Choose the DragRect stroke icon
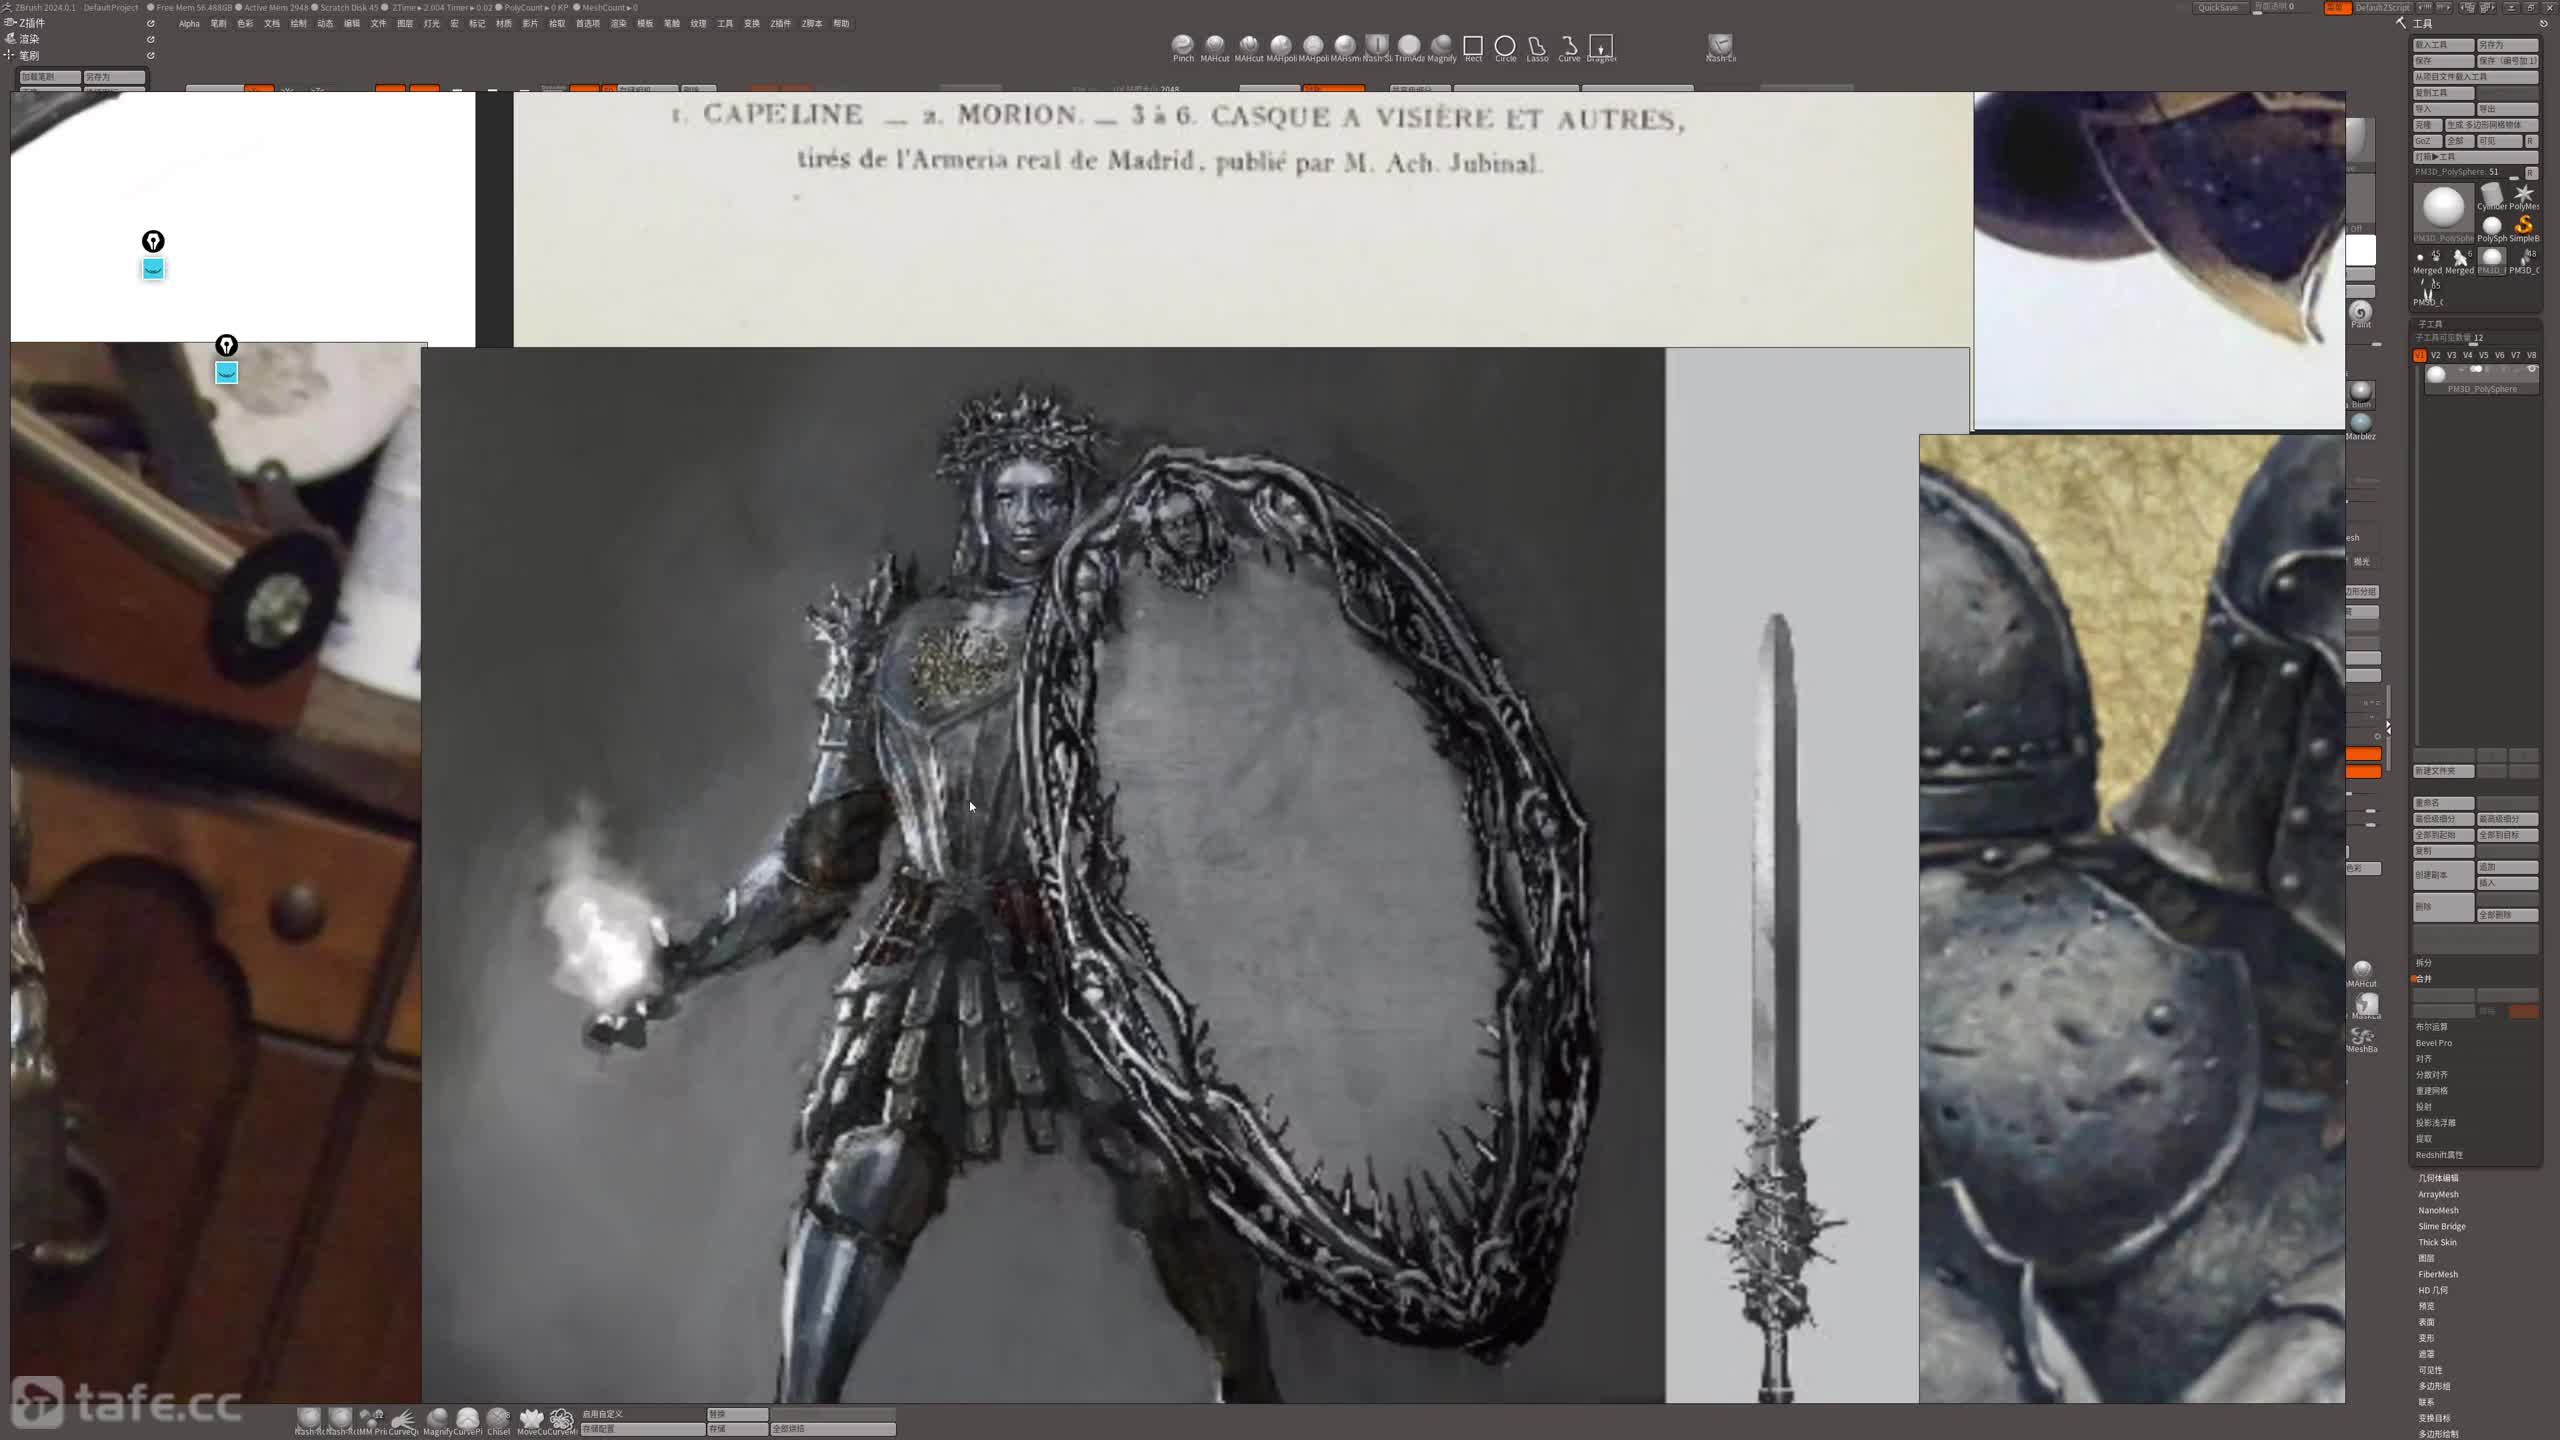Image resolution: width=2560 pixels, height=1440 pixels. (x=1601, y=46)
